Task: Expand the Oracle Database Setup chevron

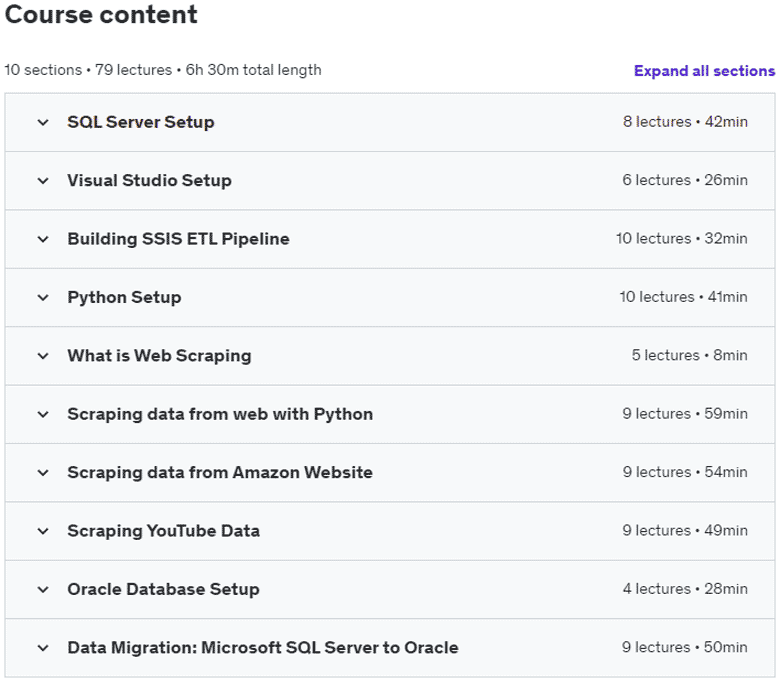Action: 43,589
